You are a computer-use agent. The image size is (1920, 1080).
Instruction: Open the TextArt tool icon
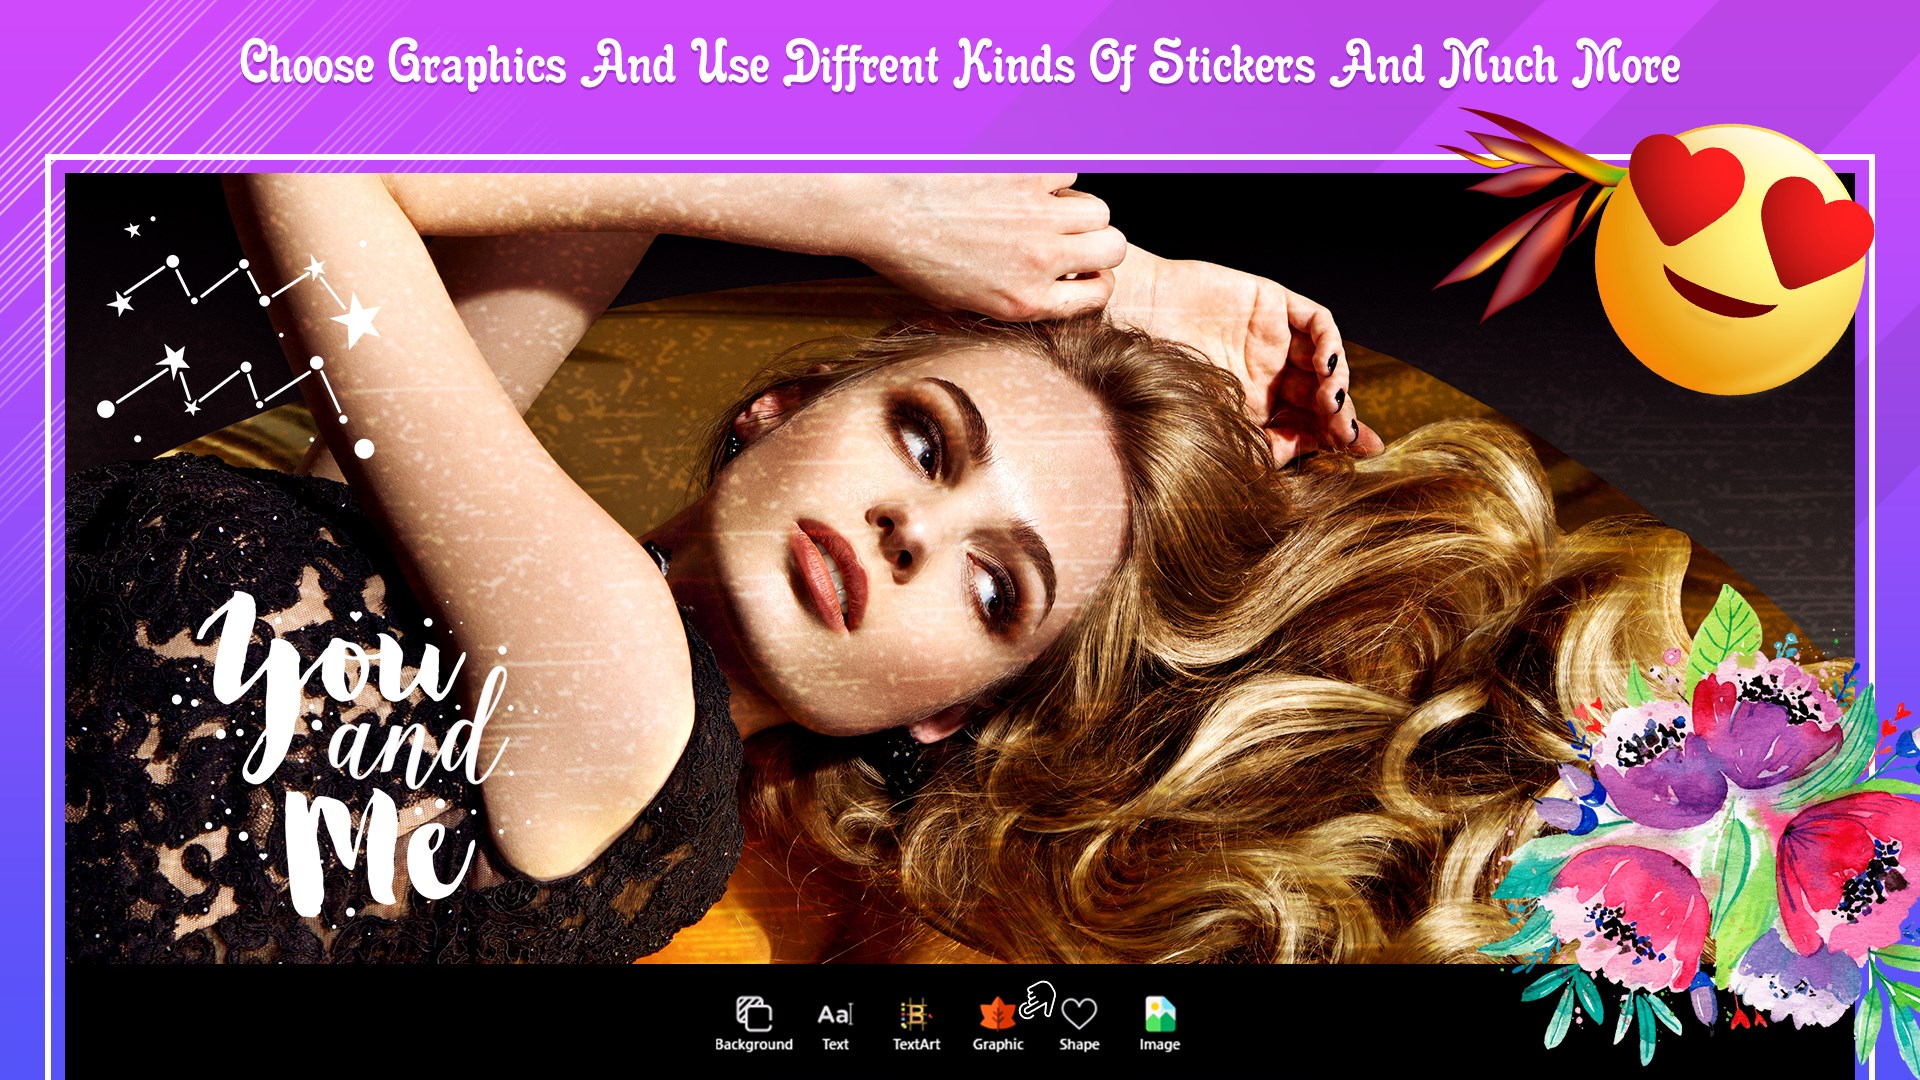pyautogui.click(x=915, y=1014)
